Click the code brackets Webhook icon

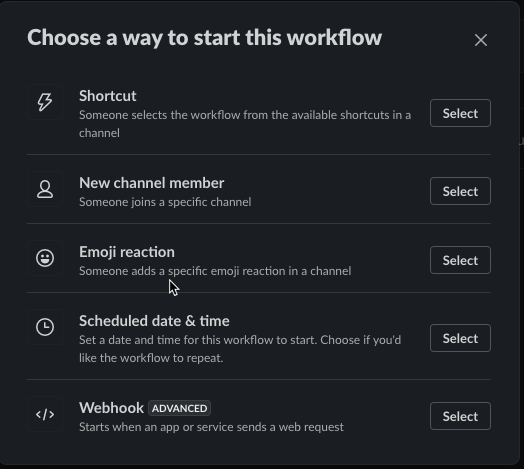click(x=45, y=414)
